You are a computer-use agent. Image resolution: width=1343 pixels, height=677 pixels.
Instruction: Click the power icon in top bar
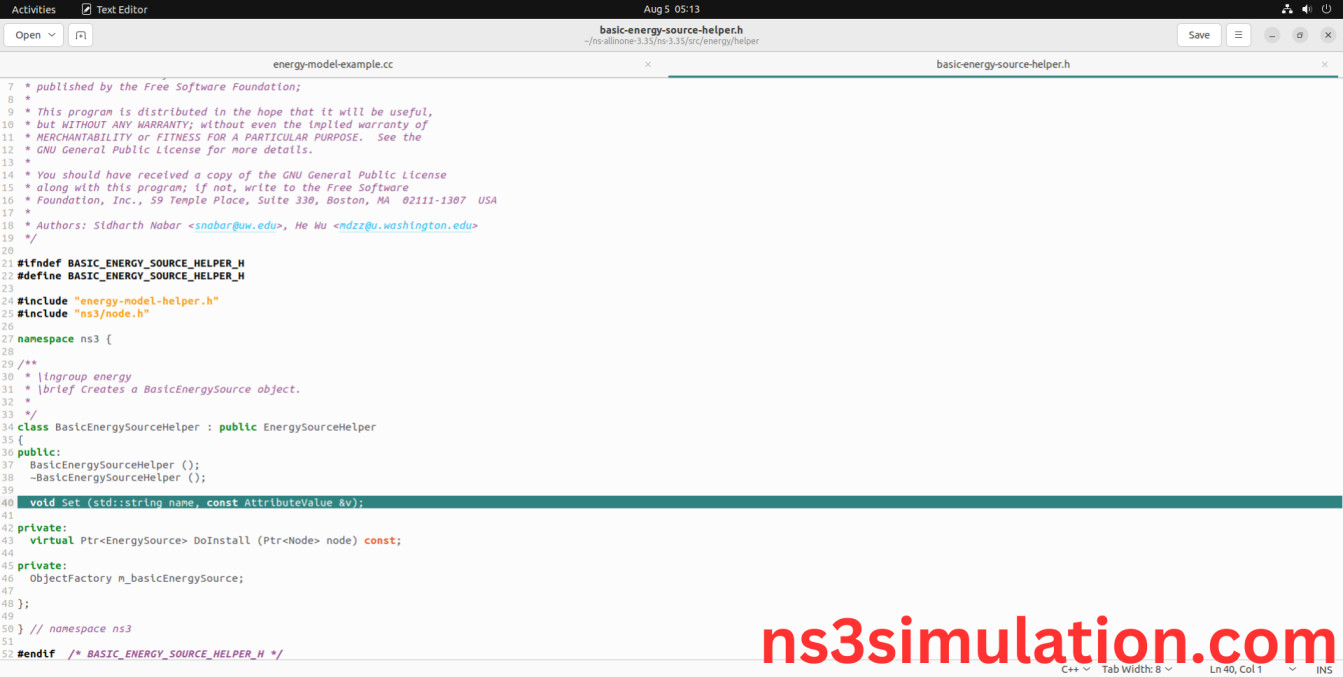click(x=1326, y=9)
